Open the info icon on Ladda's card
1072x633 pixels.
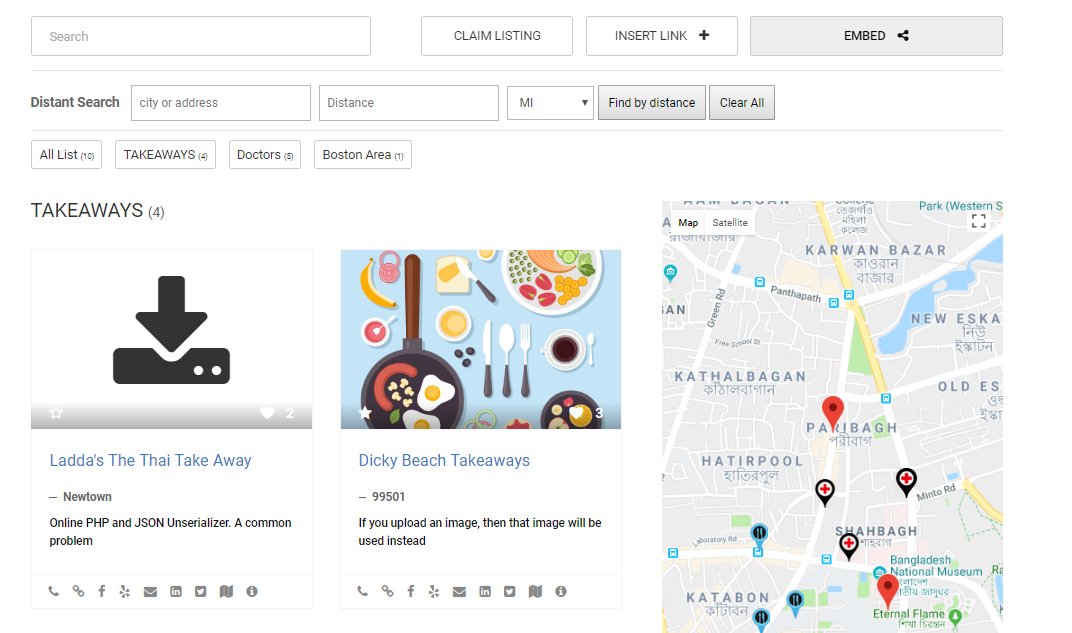(x=252, y=591)
